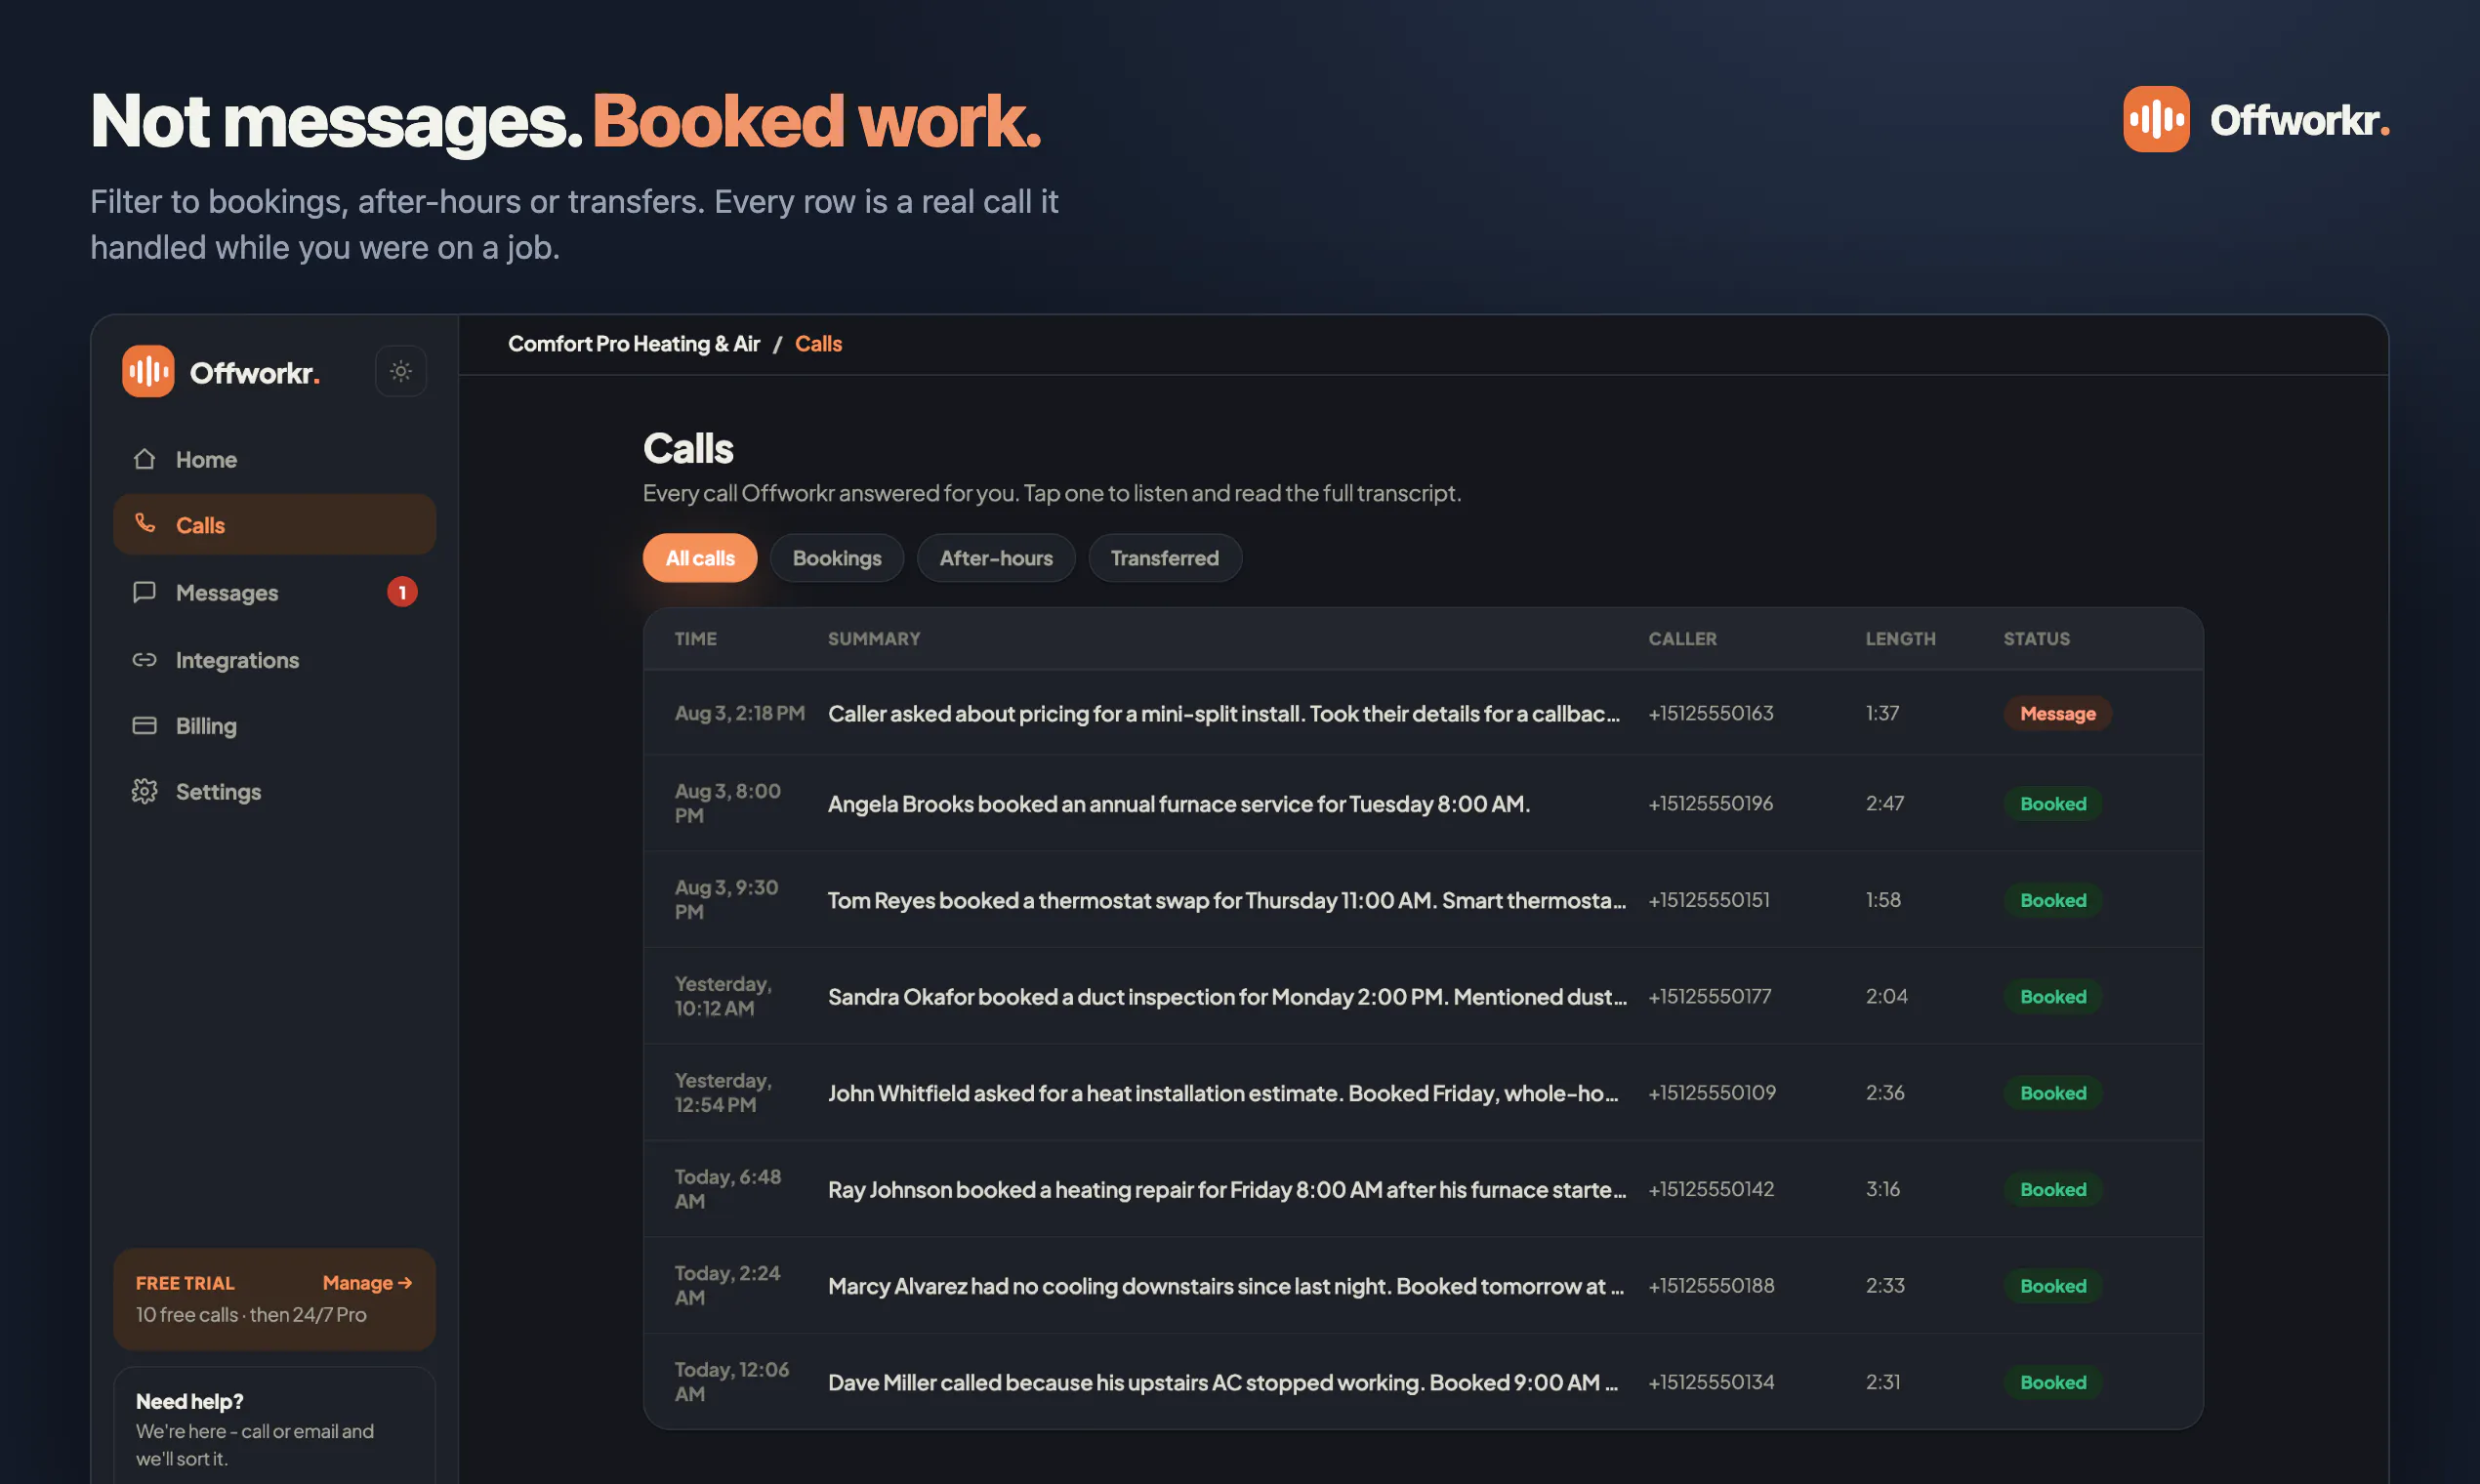Open Angela Brooks furnace service call

click(x=1423, y=803)
